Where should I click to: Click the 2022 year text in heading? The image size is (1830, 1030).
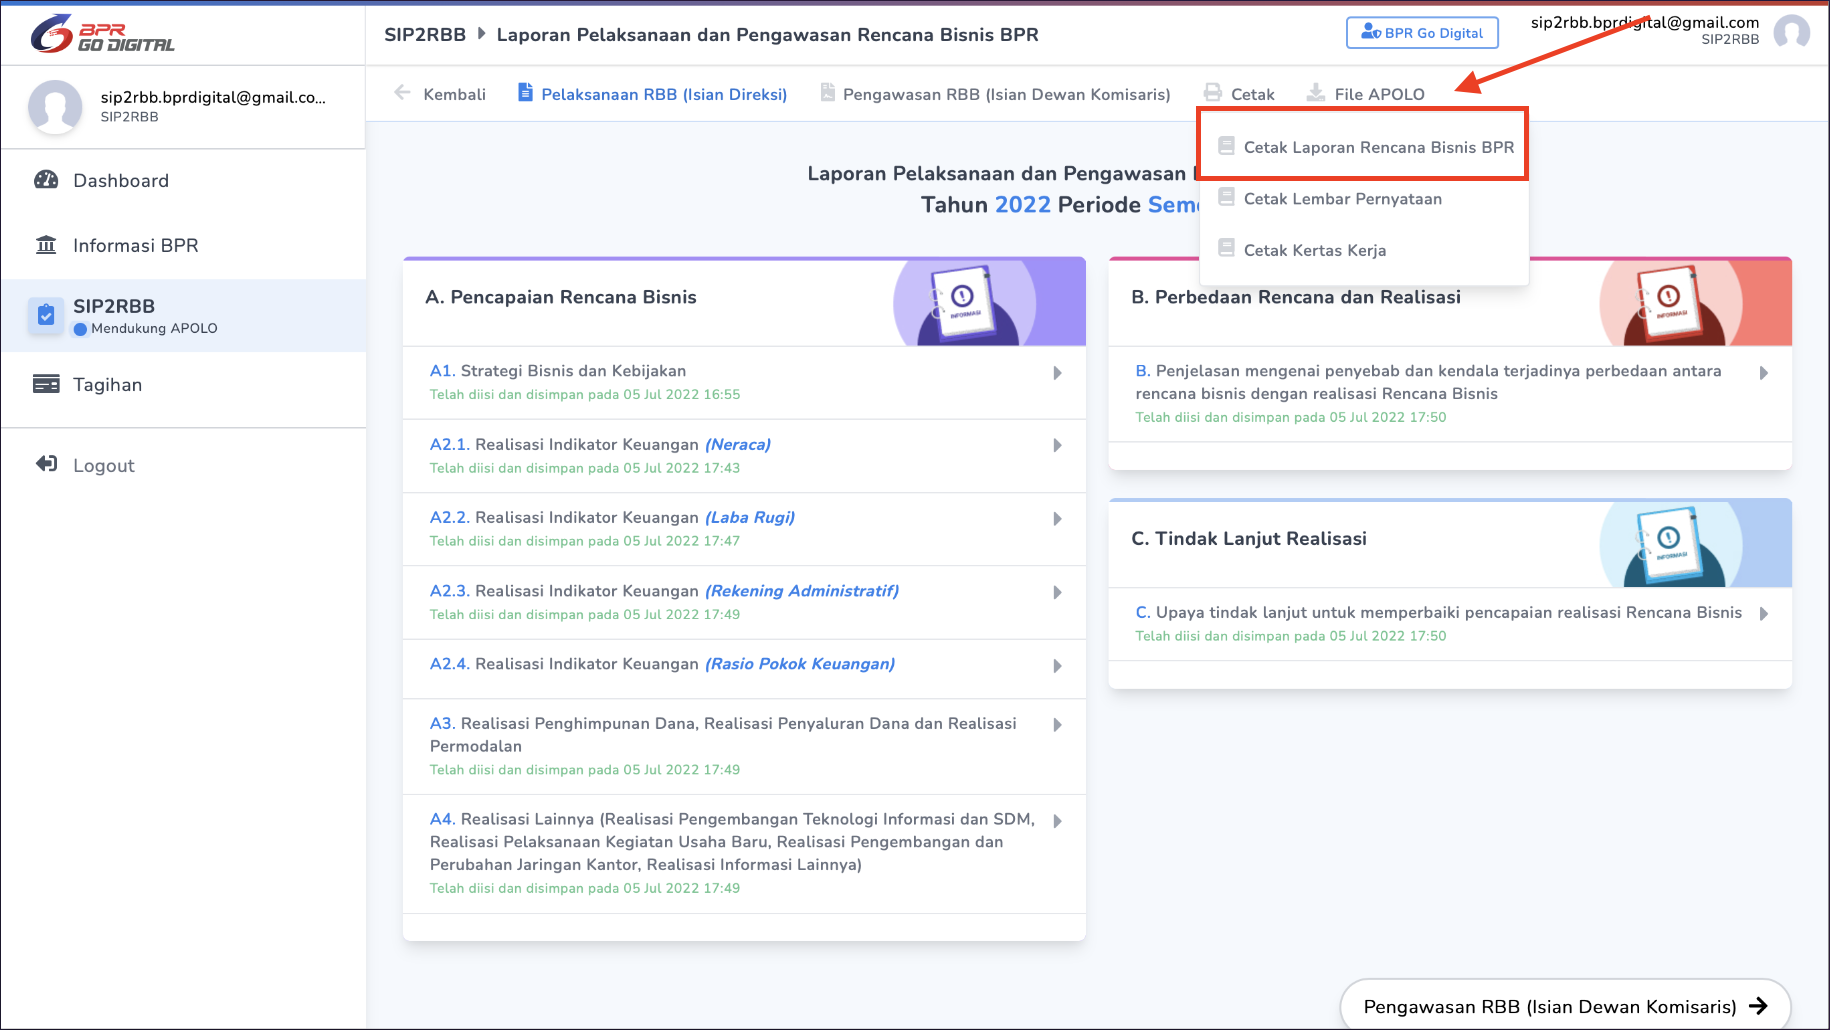(x=1022, y=204)
